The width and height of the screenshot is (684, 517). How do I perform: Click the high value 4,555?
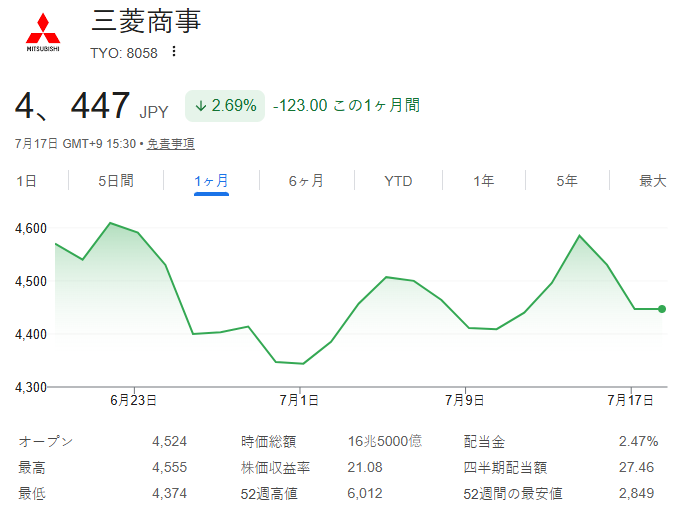[169, 468]
